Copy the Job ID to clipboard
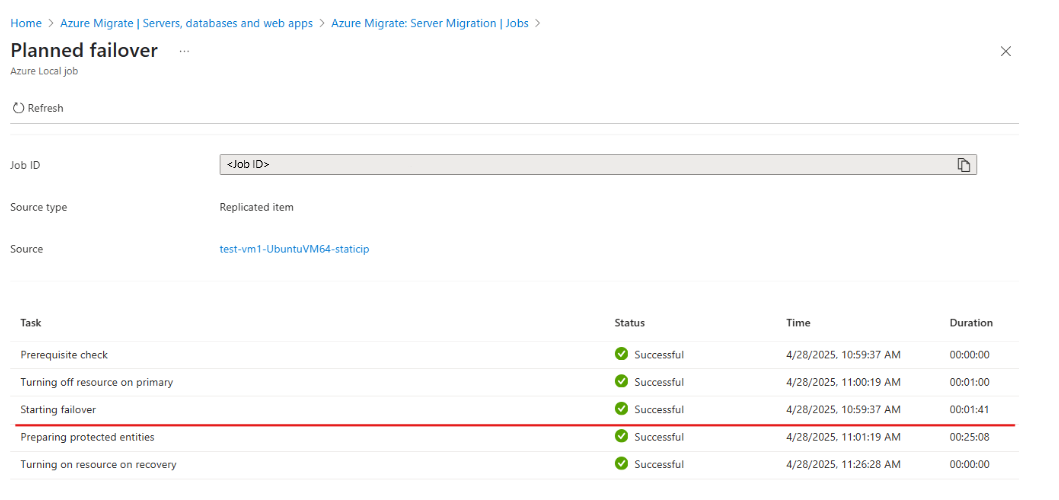This screenshot has height=500, width=1059. click(x=964, y=165)
